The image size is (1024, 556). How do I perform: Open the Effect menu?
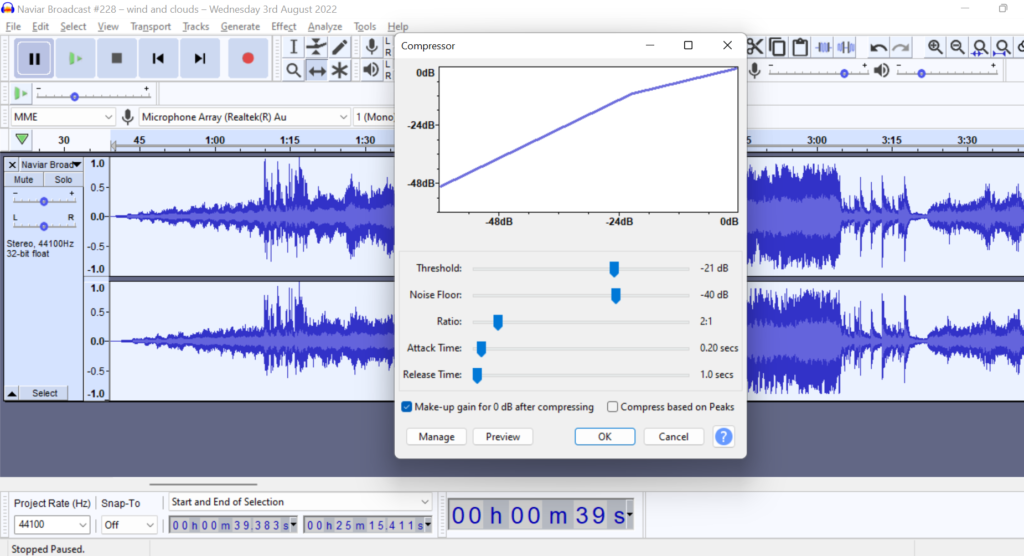283,26
